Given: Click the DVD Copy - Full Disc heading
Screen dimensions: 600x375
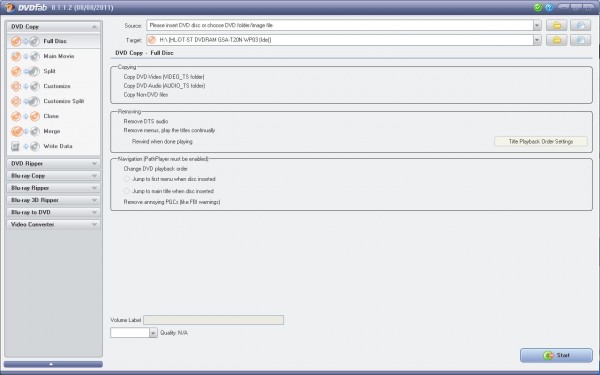Looking at the screenshot, I should tap(144, 53).
